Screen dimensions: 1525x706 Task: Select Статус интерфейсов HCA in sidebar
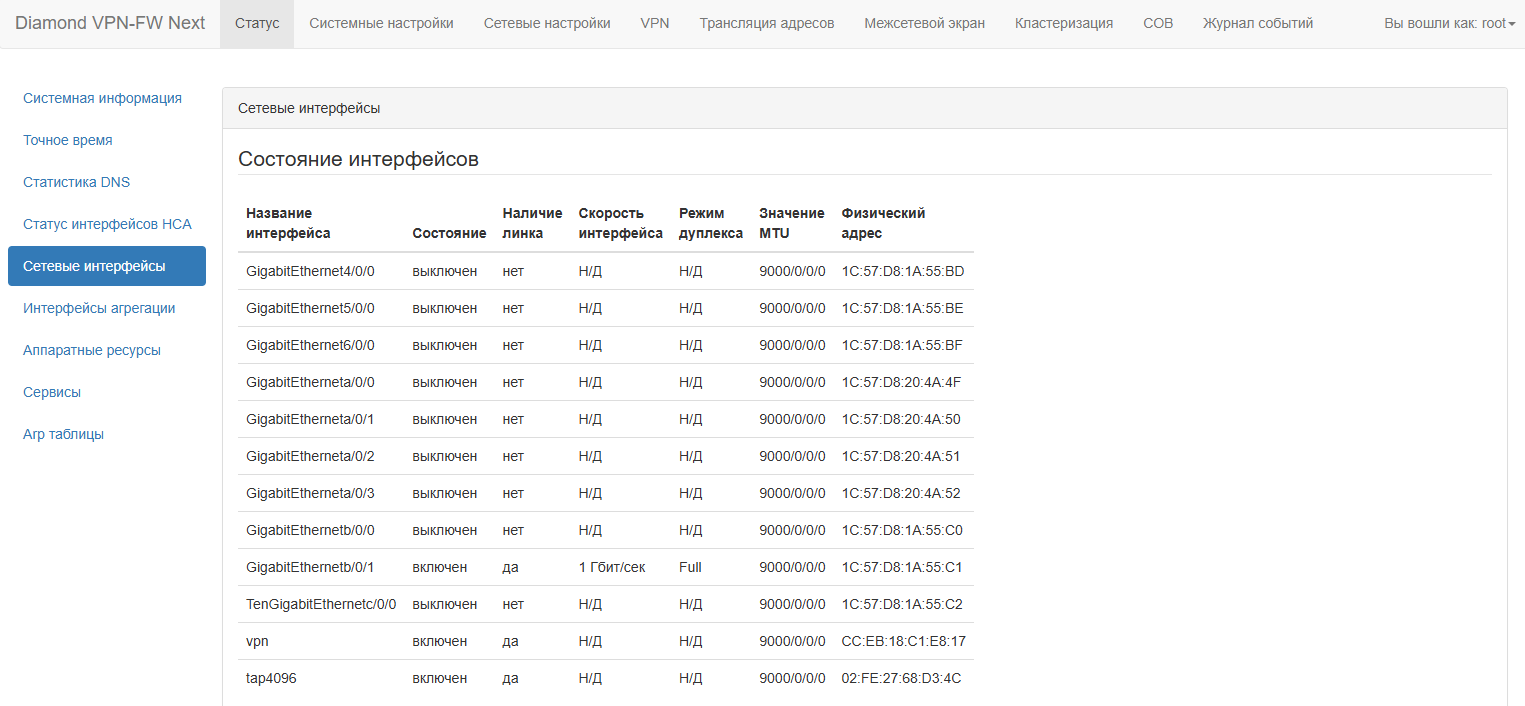(107, 224)
